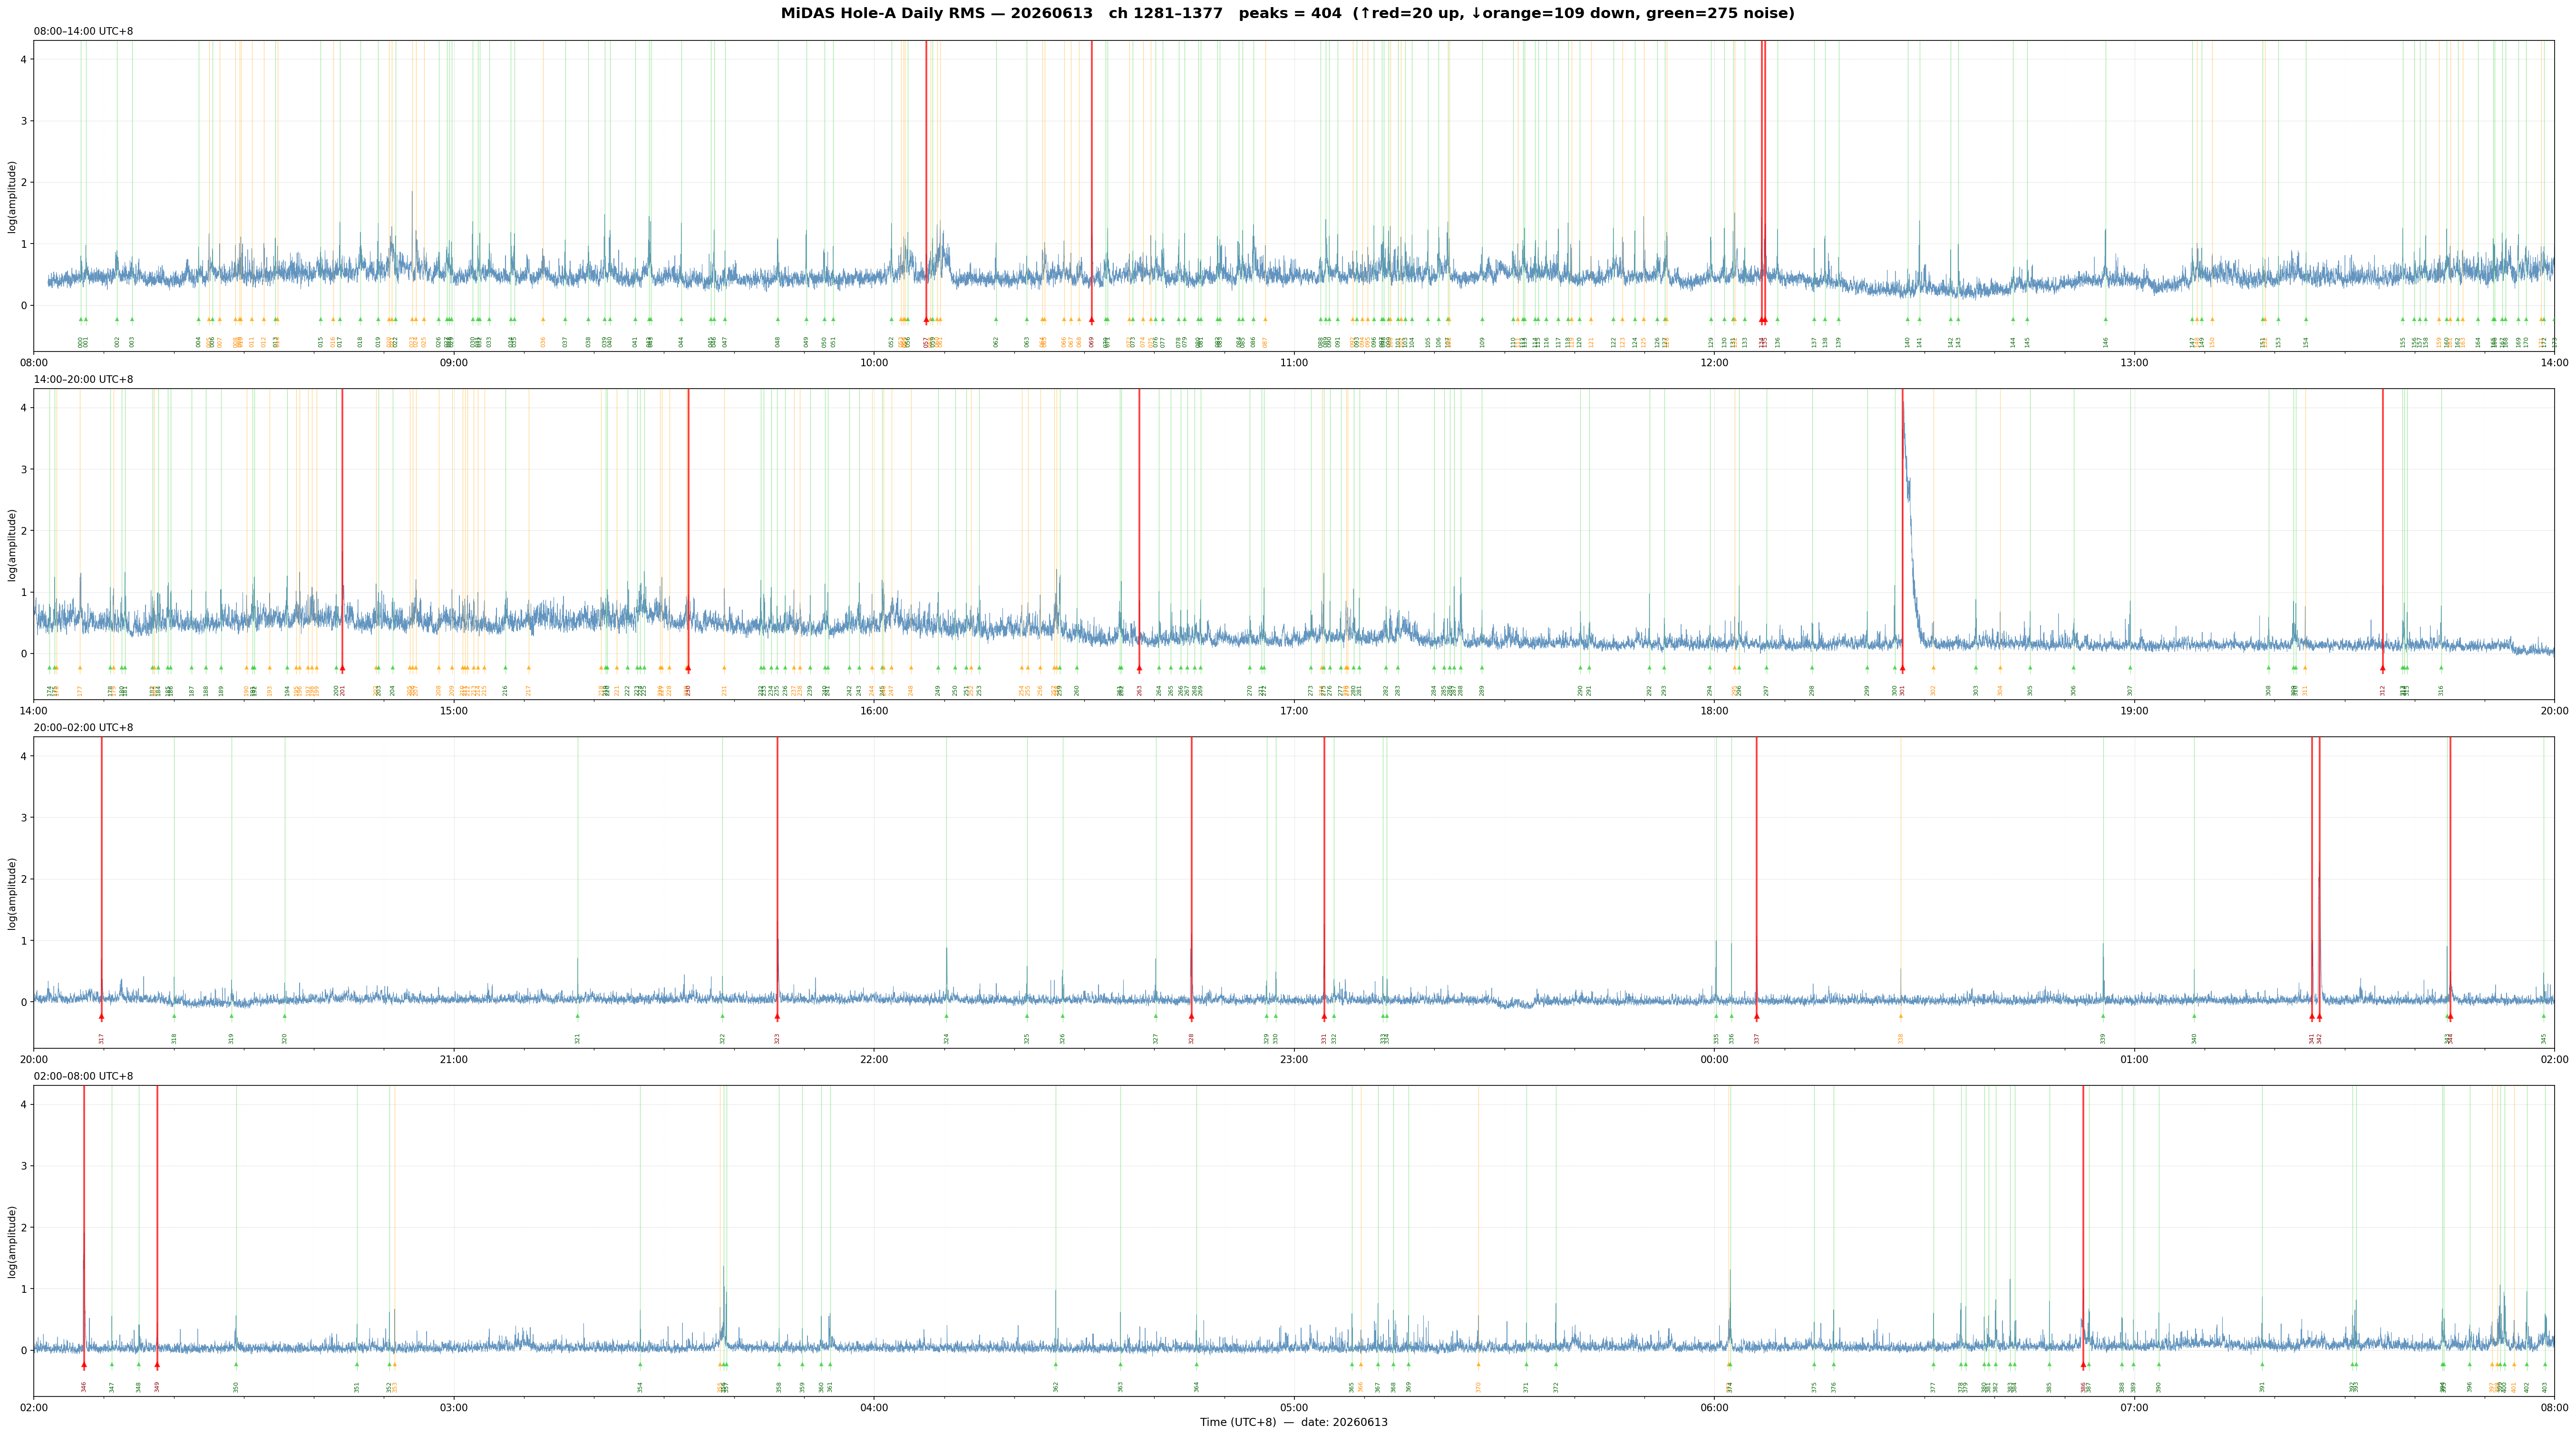Click the MiDAS Hole-A Daily RMS chart title

1288,13
